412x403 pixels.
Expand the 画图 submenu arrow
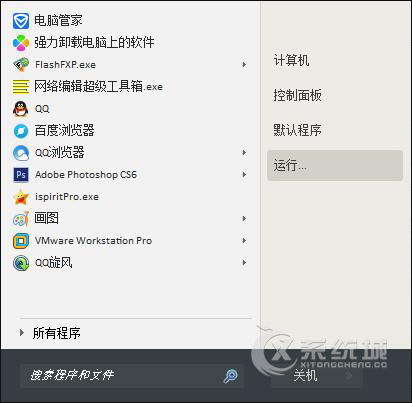244,219
